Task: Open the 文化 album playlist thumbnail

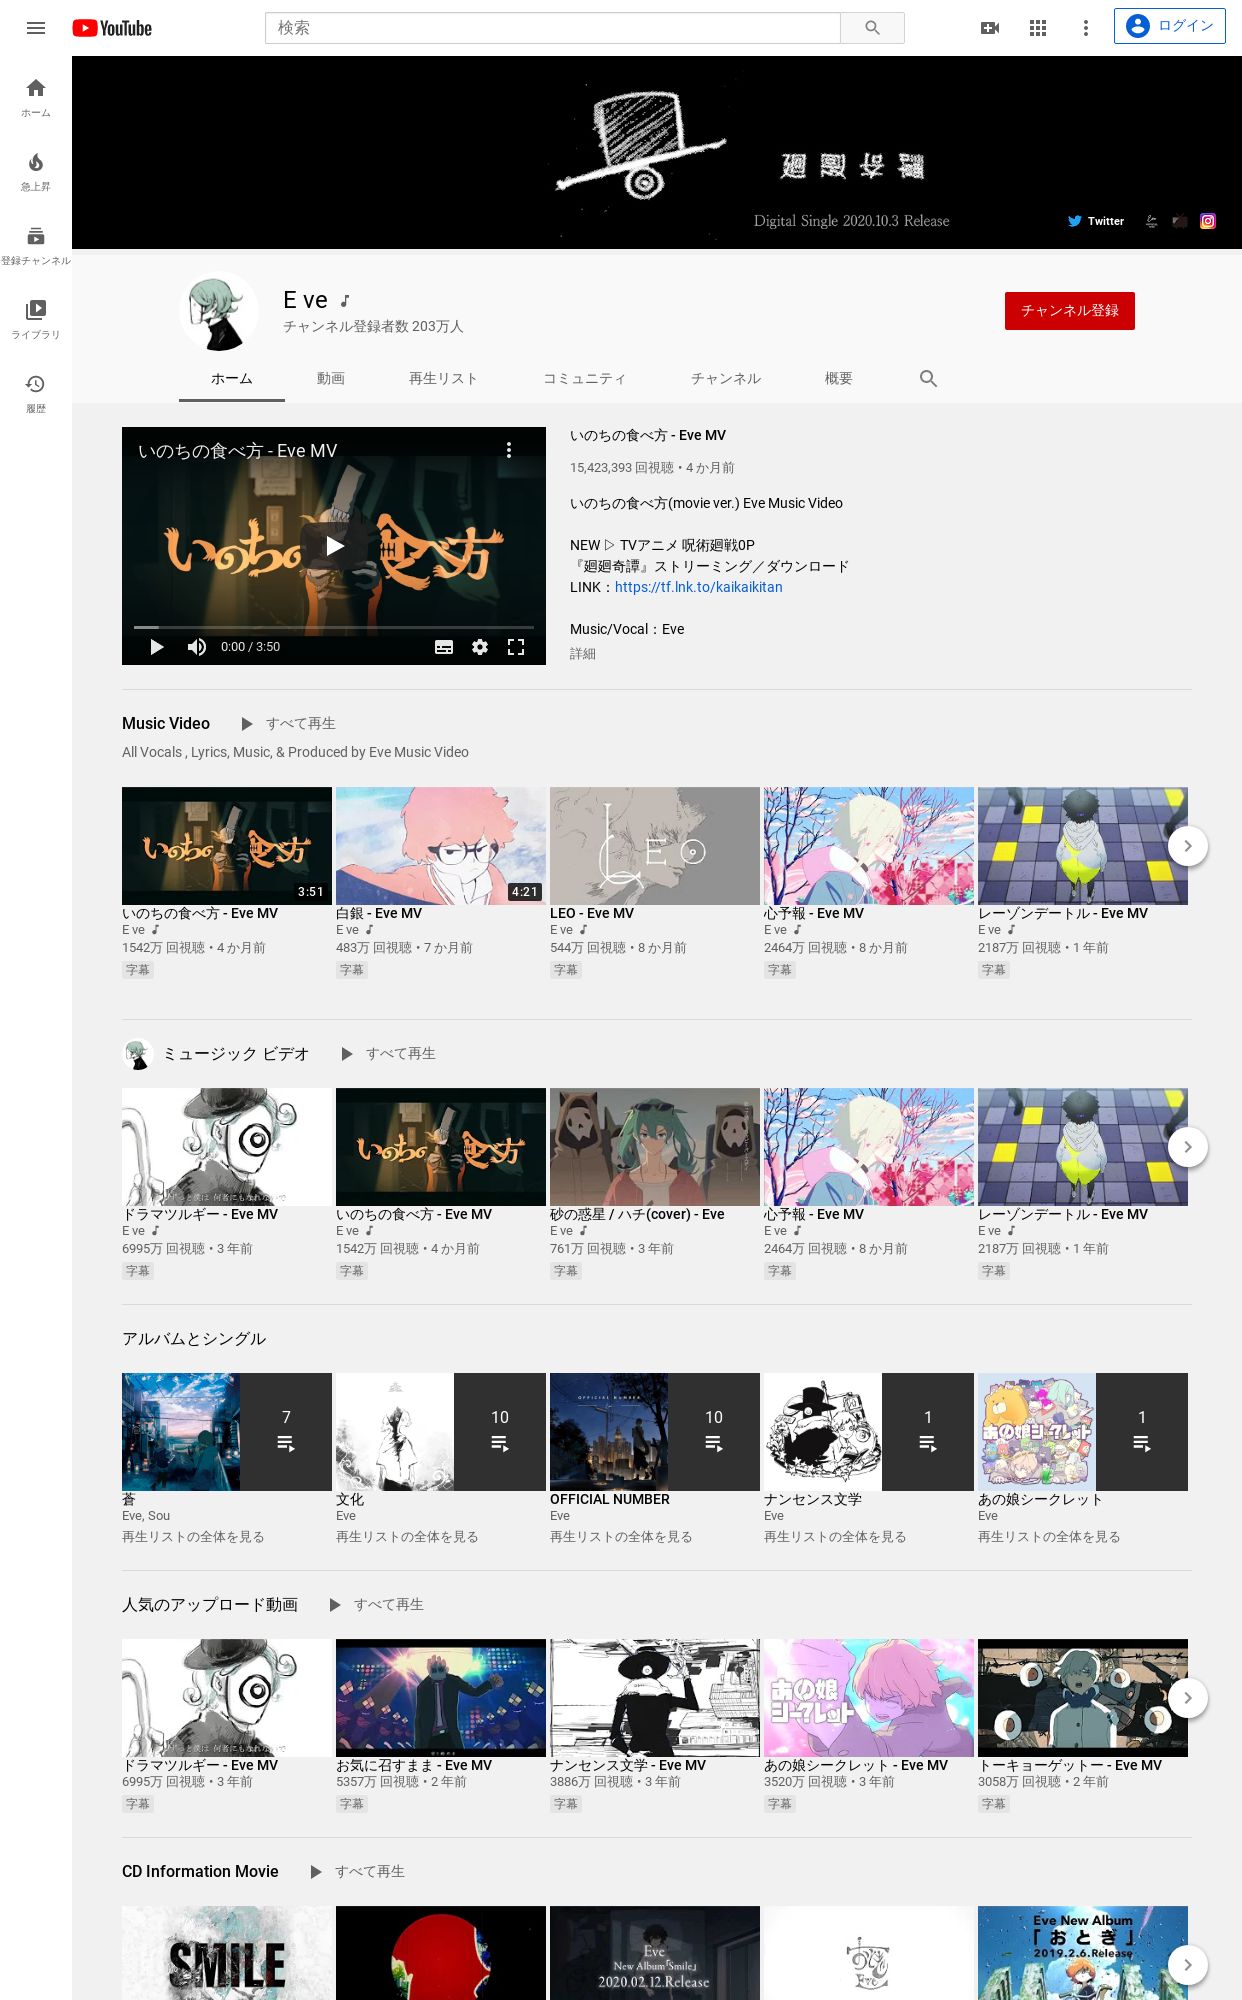Action: tap(441, 1432)
